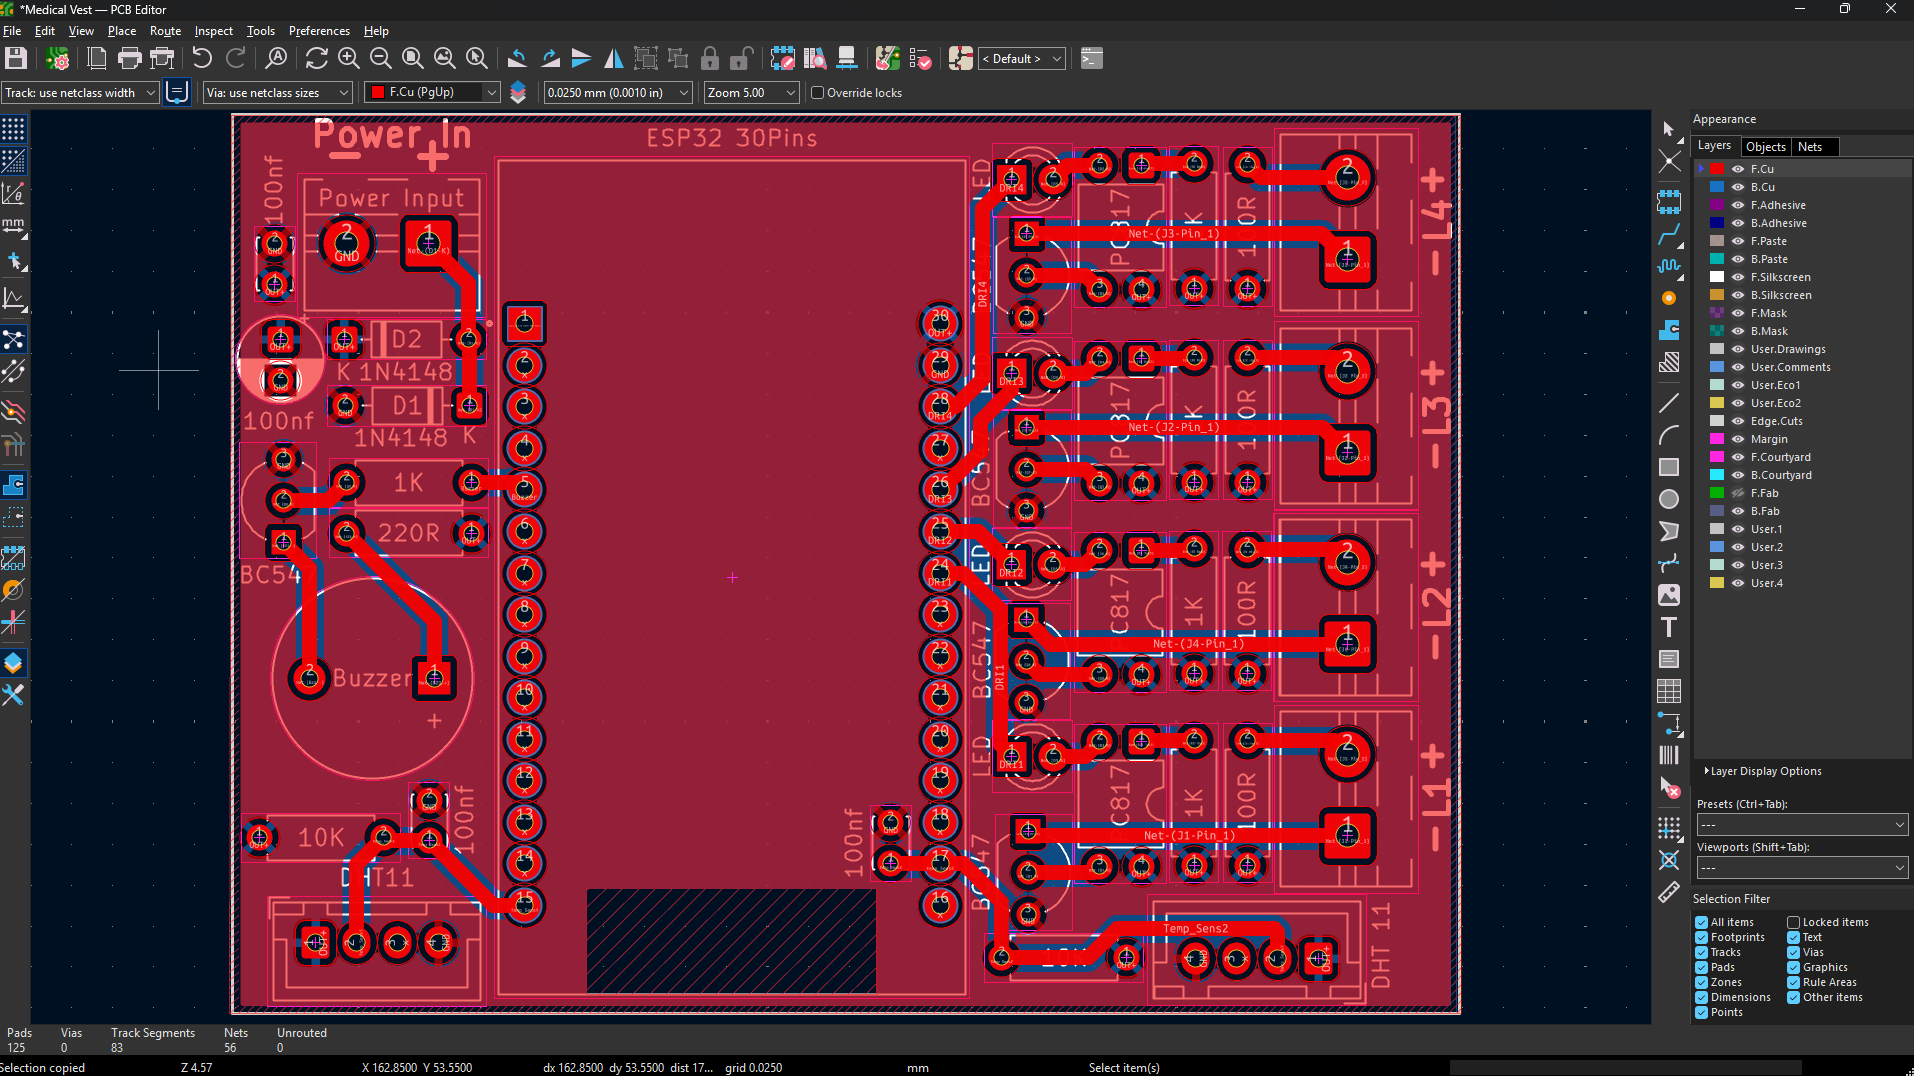Screen dimensions: 1914x1076
Task: Open the Zoom 5.00 dropdown
Action: coord(751,93)
